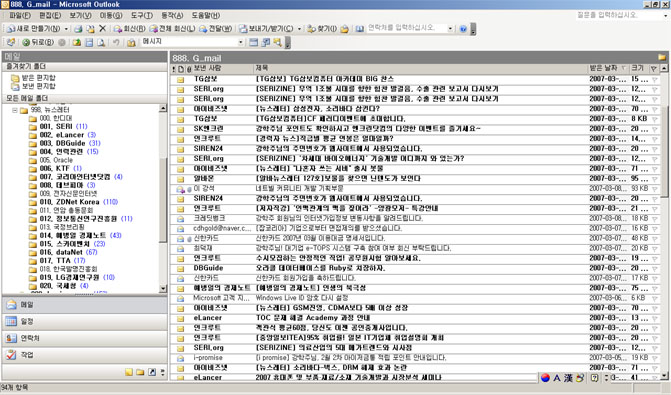Click the Shortcuts icon in navigation pane
Viewport: 671px width, 395px height.
[x=152, y=372]
